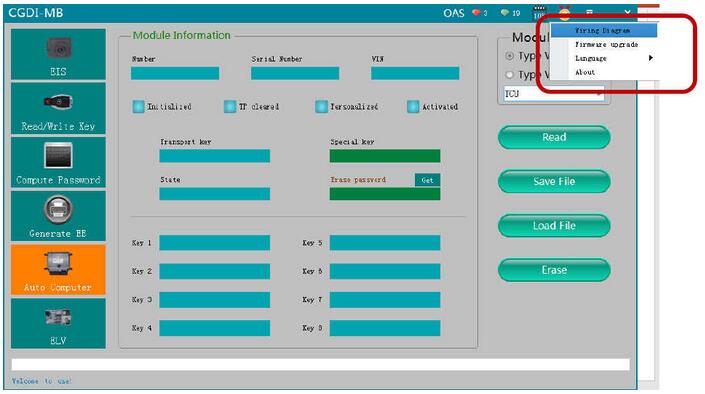Click the Key 4 field

click(214, 328)
